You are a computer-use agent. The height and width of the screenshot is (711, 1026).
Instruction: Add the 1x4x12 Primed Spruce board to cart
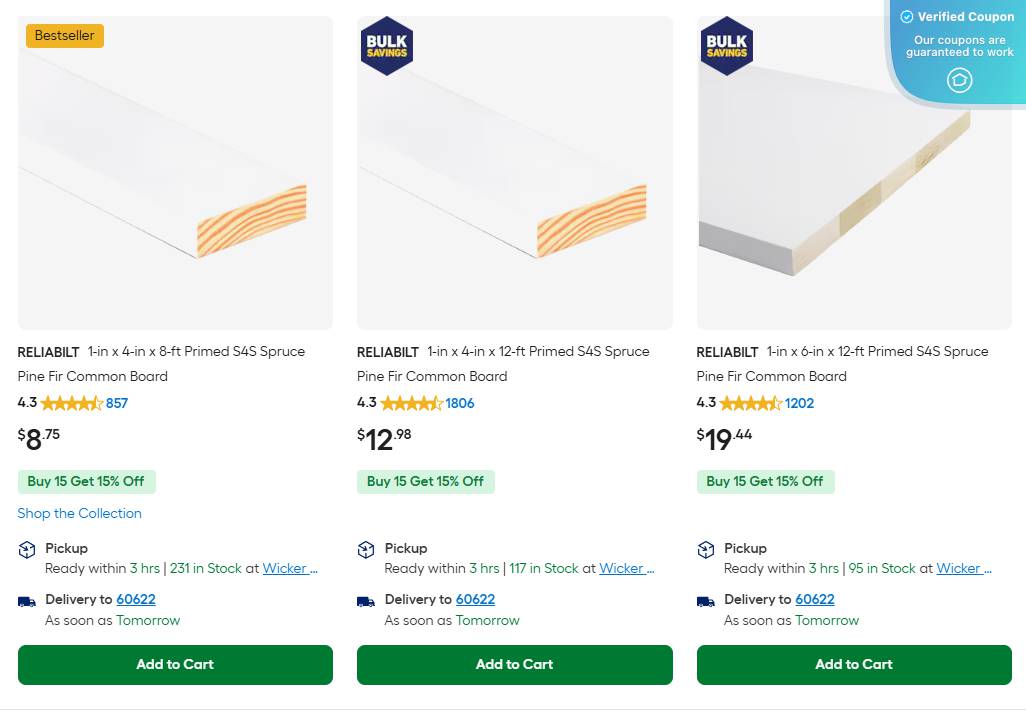pyautogui.click(x=514, y=664)
